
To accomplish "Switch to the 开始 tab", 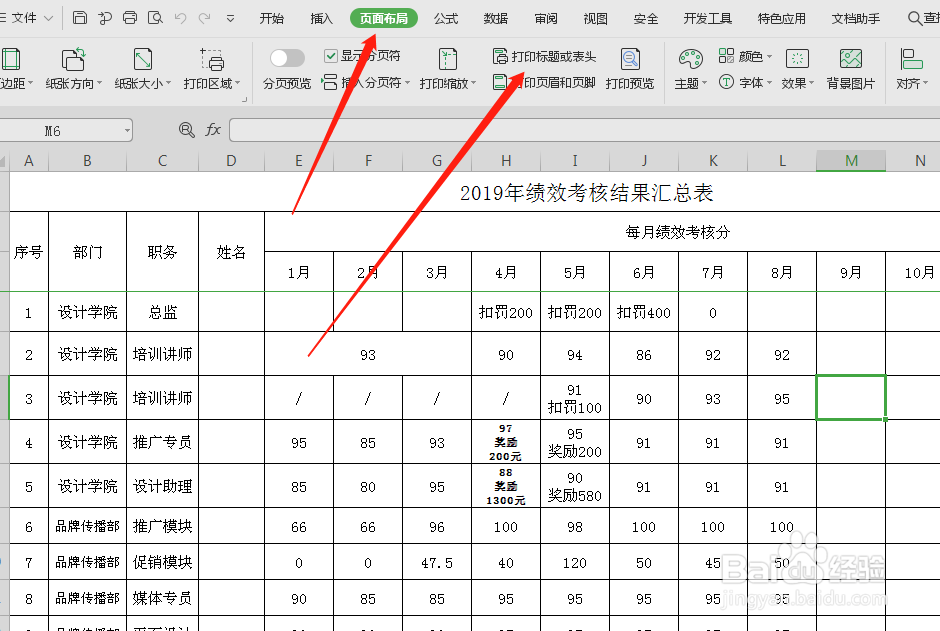I will tap(271, 19).
